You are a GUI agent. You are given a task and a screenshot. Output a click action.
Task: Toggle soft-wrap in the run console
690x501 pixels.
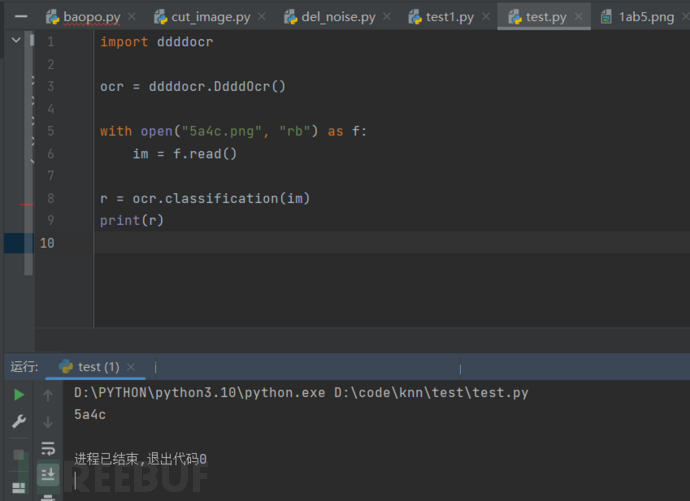(x=47, y=448)
